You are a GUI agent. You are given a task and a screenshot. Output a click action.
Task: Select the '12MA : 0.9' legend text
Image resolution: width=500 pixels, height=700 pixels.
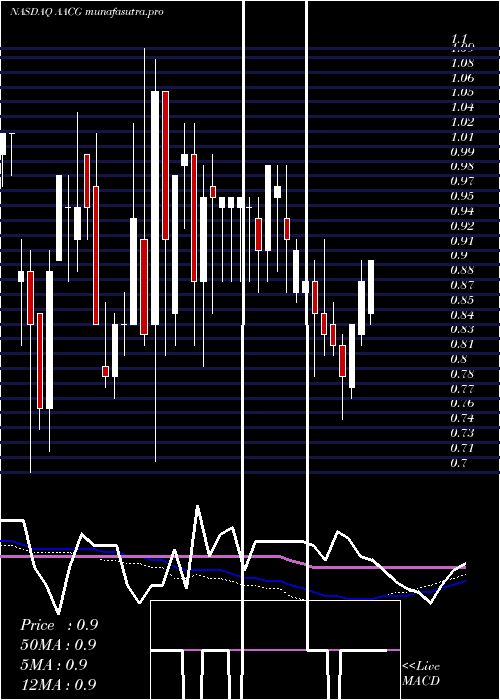point(59,684)
